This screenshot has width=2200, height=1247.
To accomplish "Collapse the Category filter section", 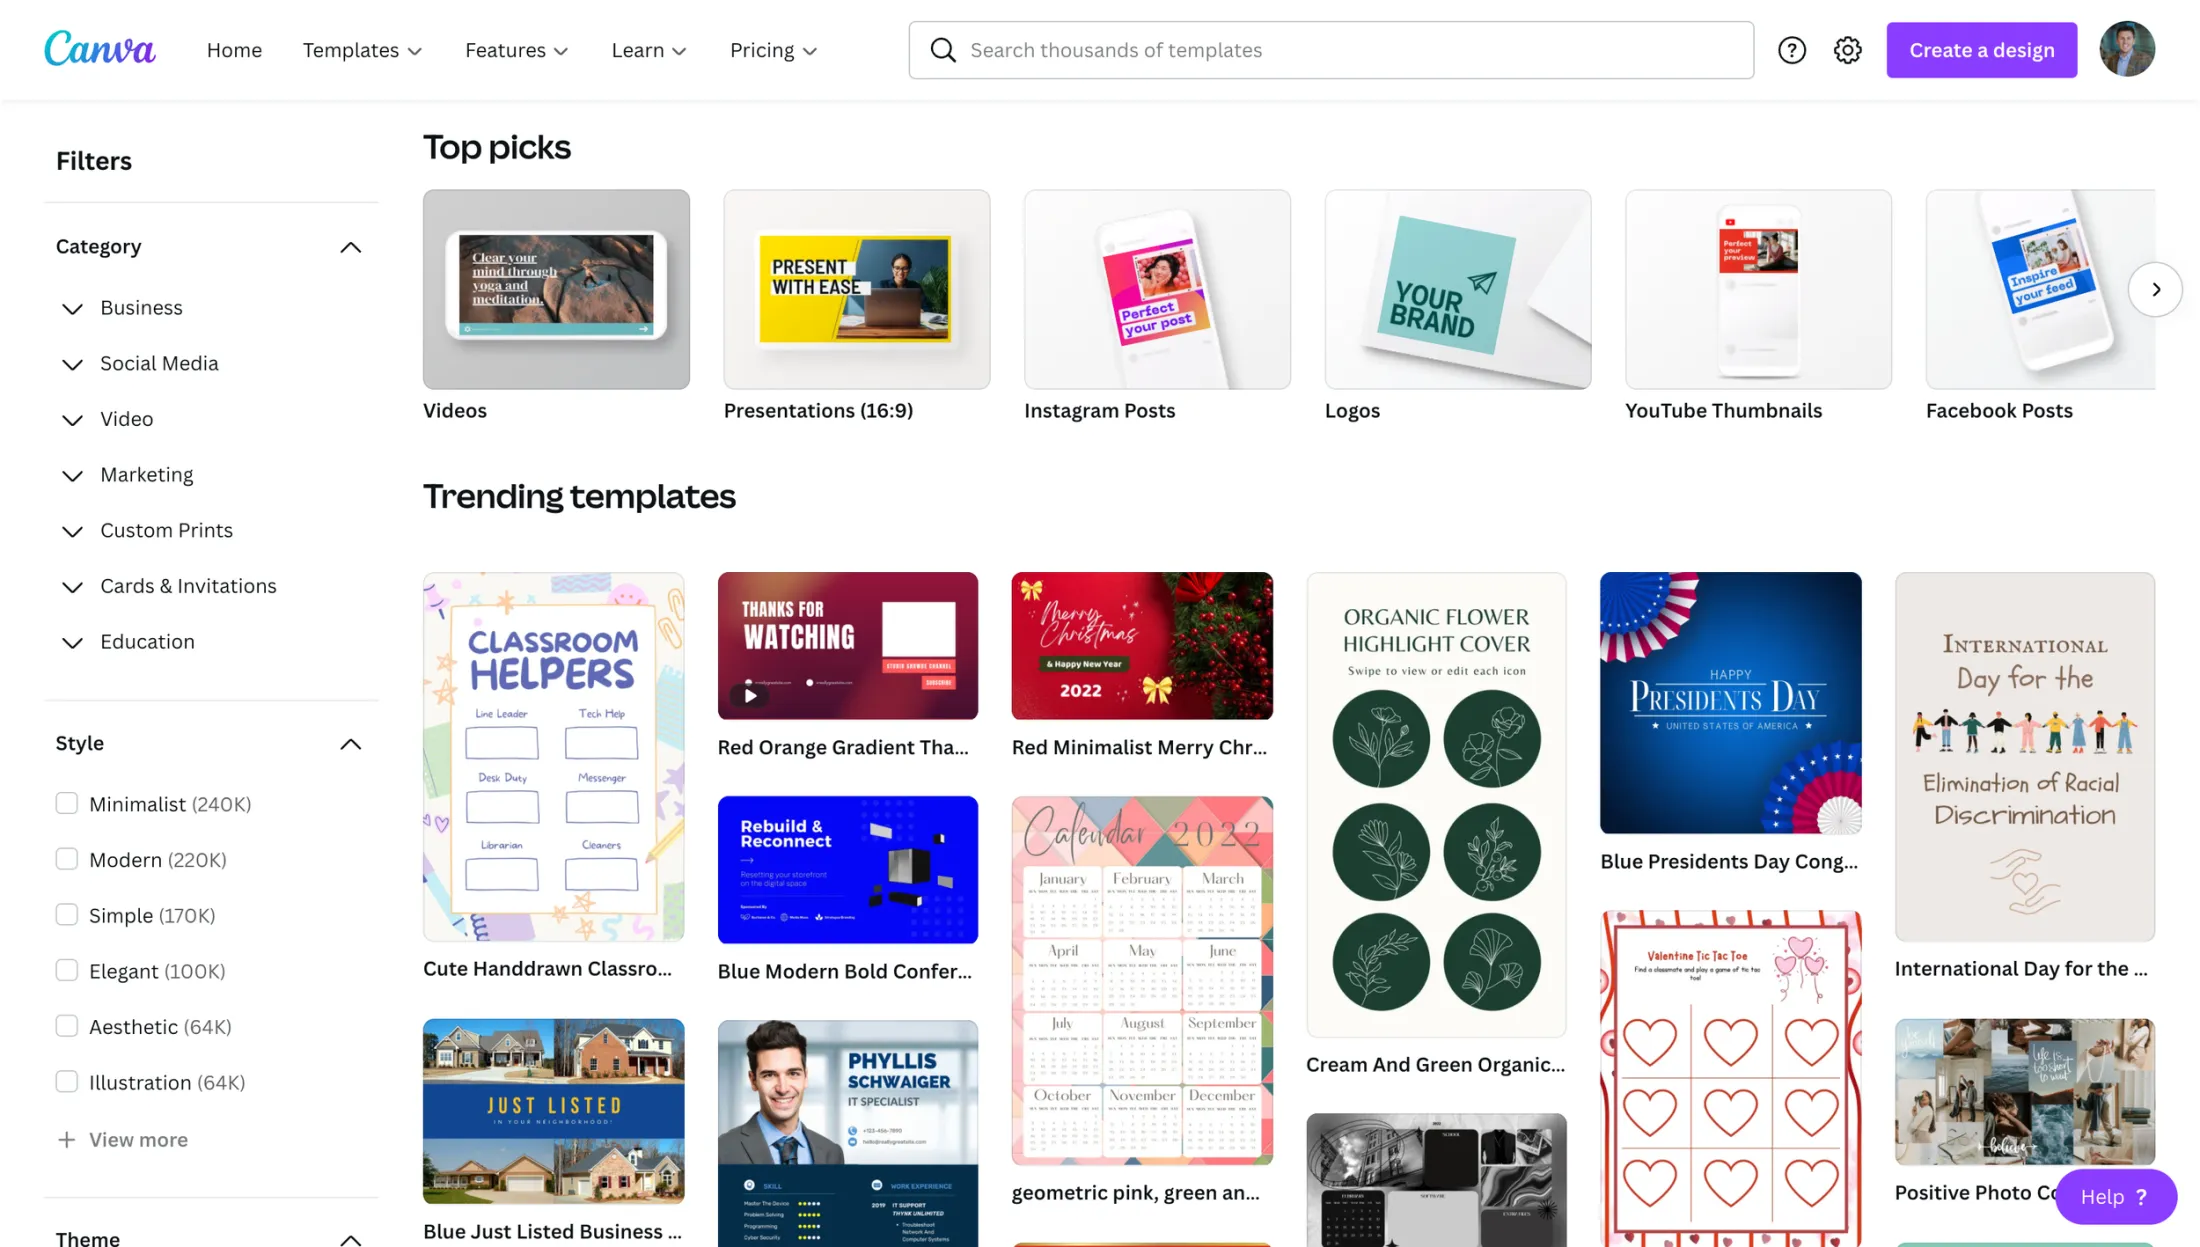I will [x=350, y=247].
